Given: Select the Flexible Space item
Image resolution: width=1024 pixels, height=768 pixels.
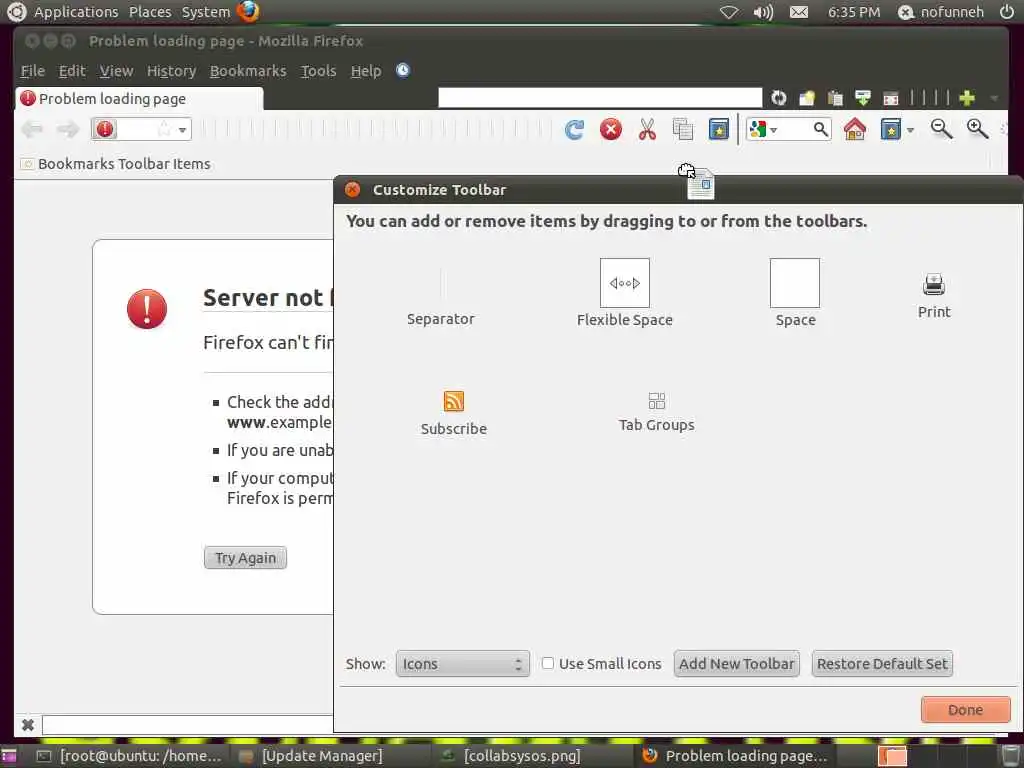Looking at the screenshot, I should 624,293.
